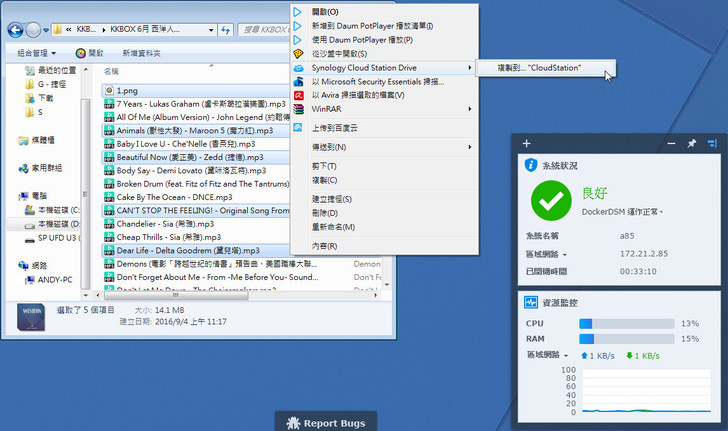Select the 1.png file
Image resolution: width=728 pixels, height=431 pixels.
(196, 91)
